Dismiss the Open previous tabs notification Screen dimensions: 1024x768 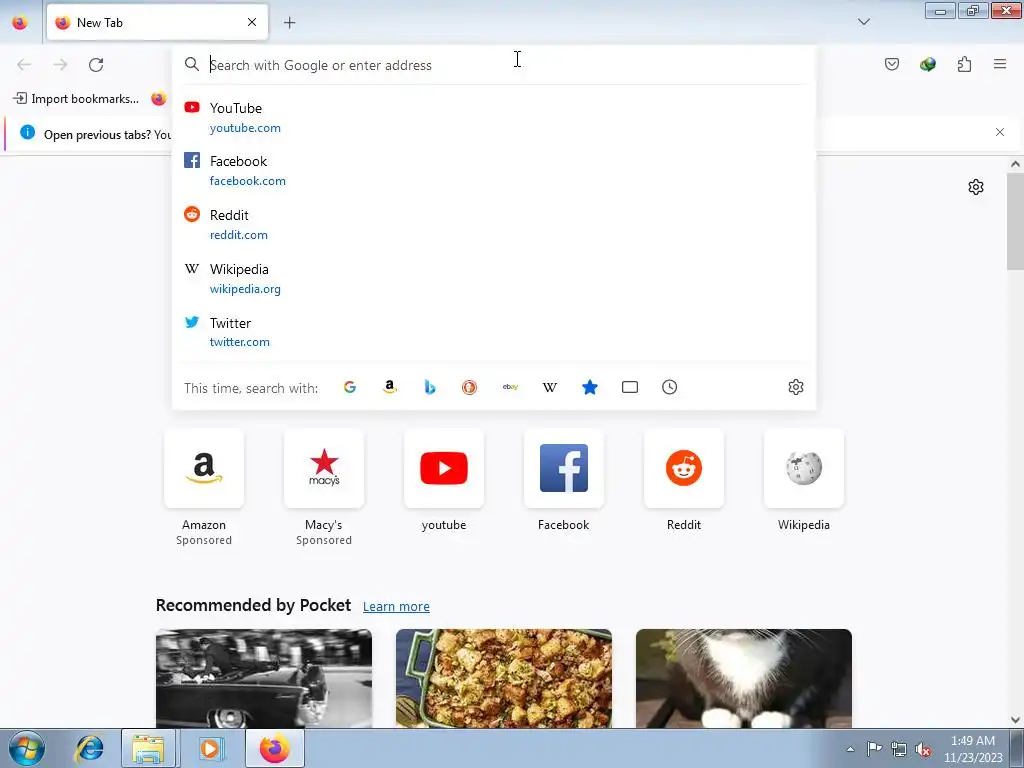pos(1000,132)
